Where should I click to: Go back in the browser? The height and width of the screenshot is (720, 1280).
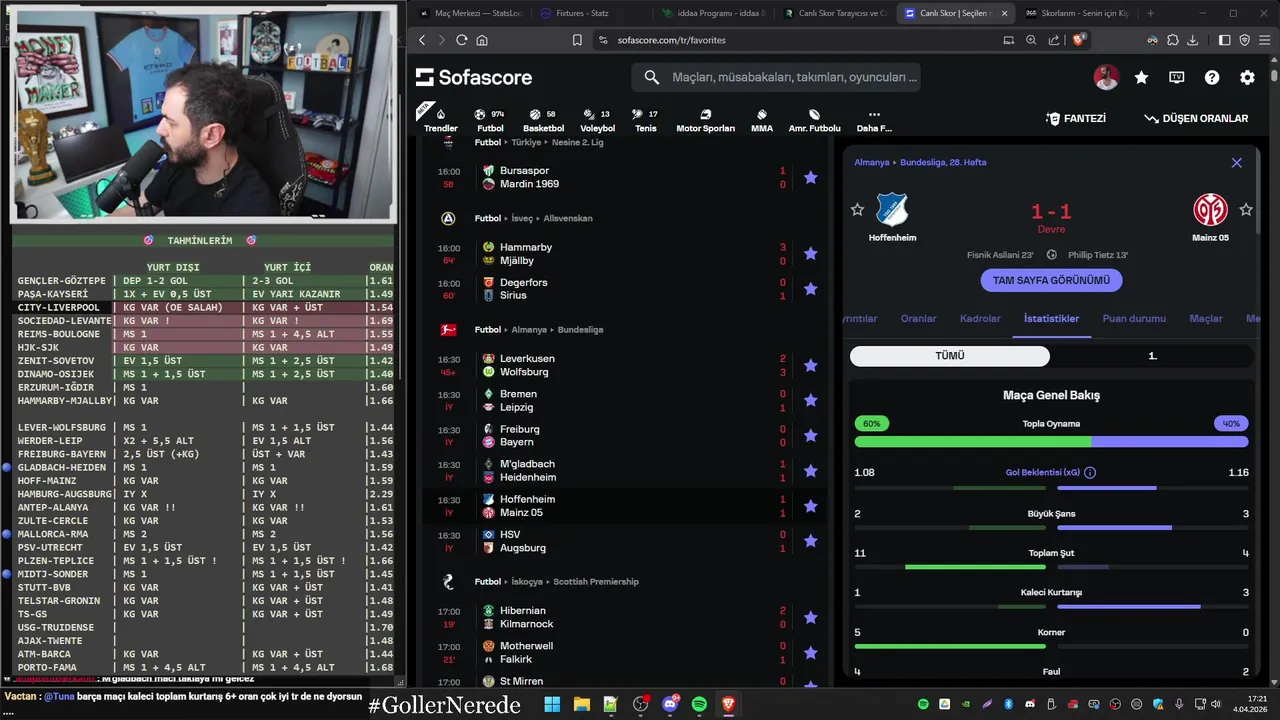coord(422,40)
